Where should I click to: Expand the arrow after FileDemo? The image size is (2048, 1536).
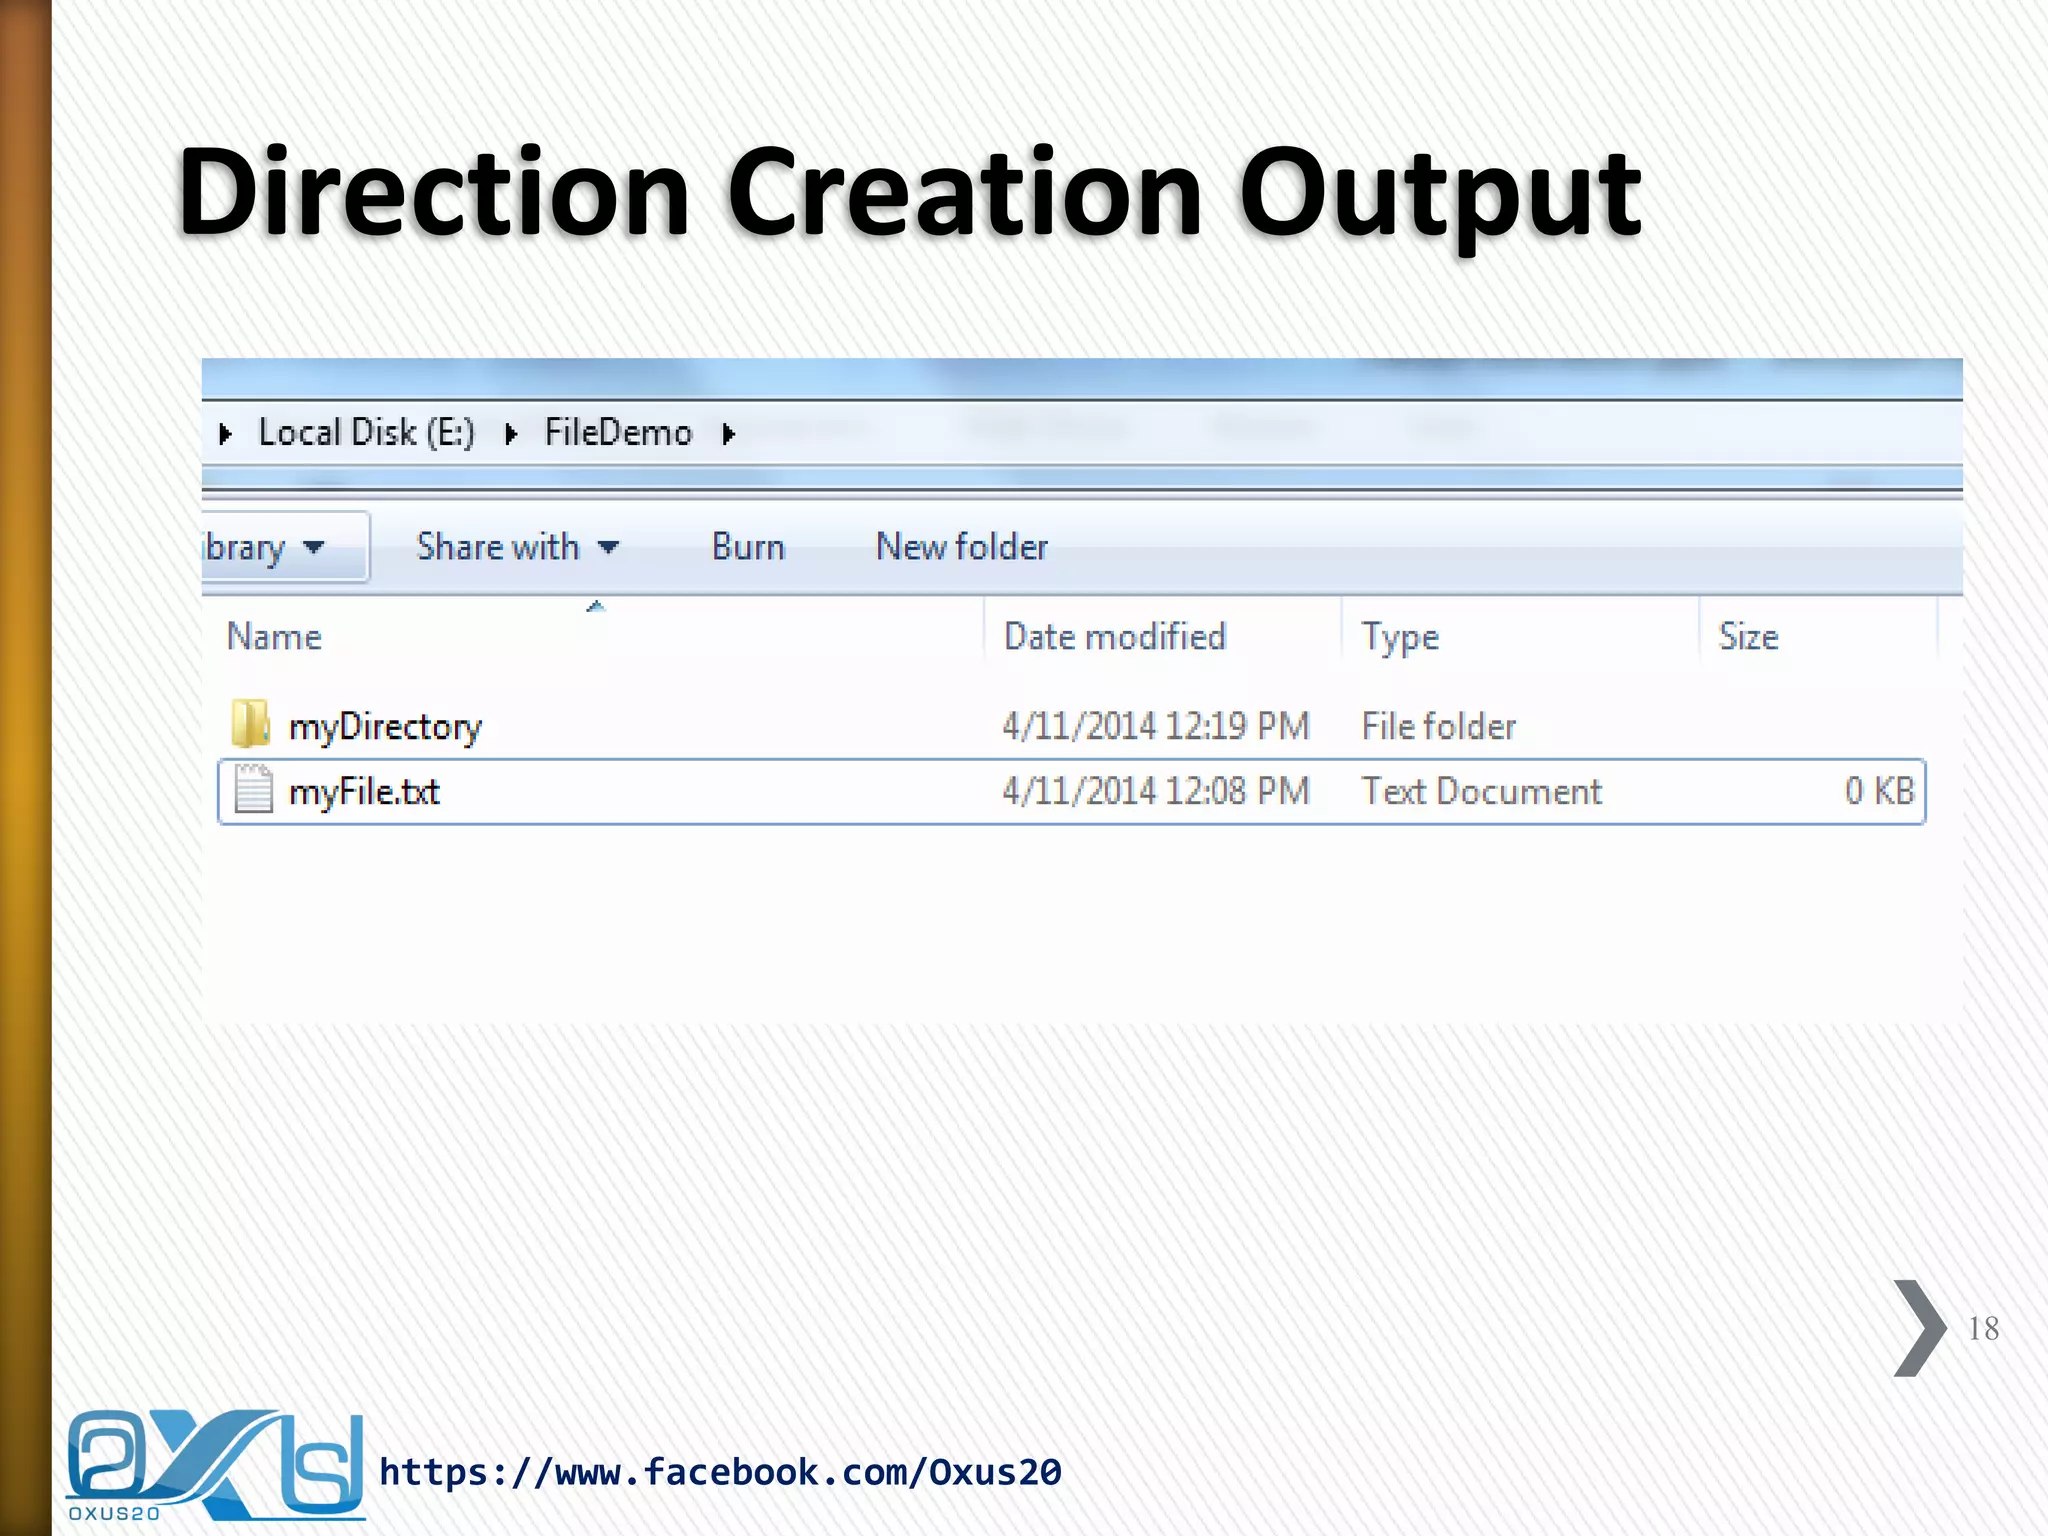tap(729, 434)
